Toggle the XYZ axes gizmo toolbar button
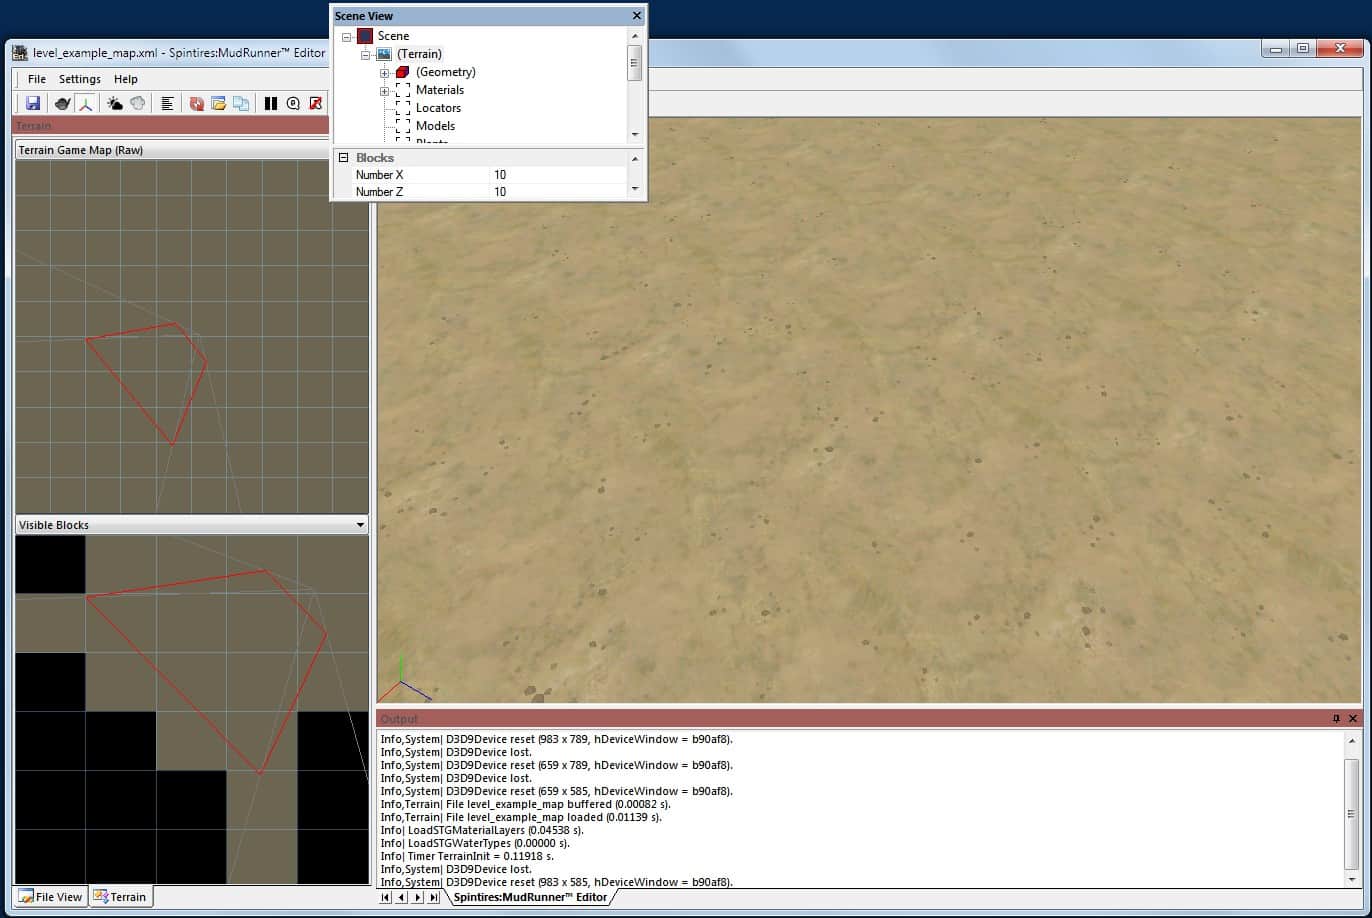This screenshot has width=1372, height=918. pos(86,103)
